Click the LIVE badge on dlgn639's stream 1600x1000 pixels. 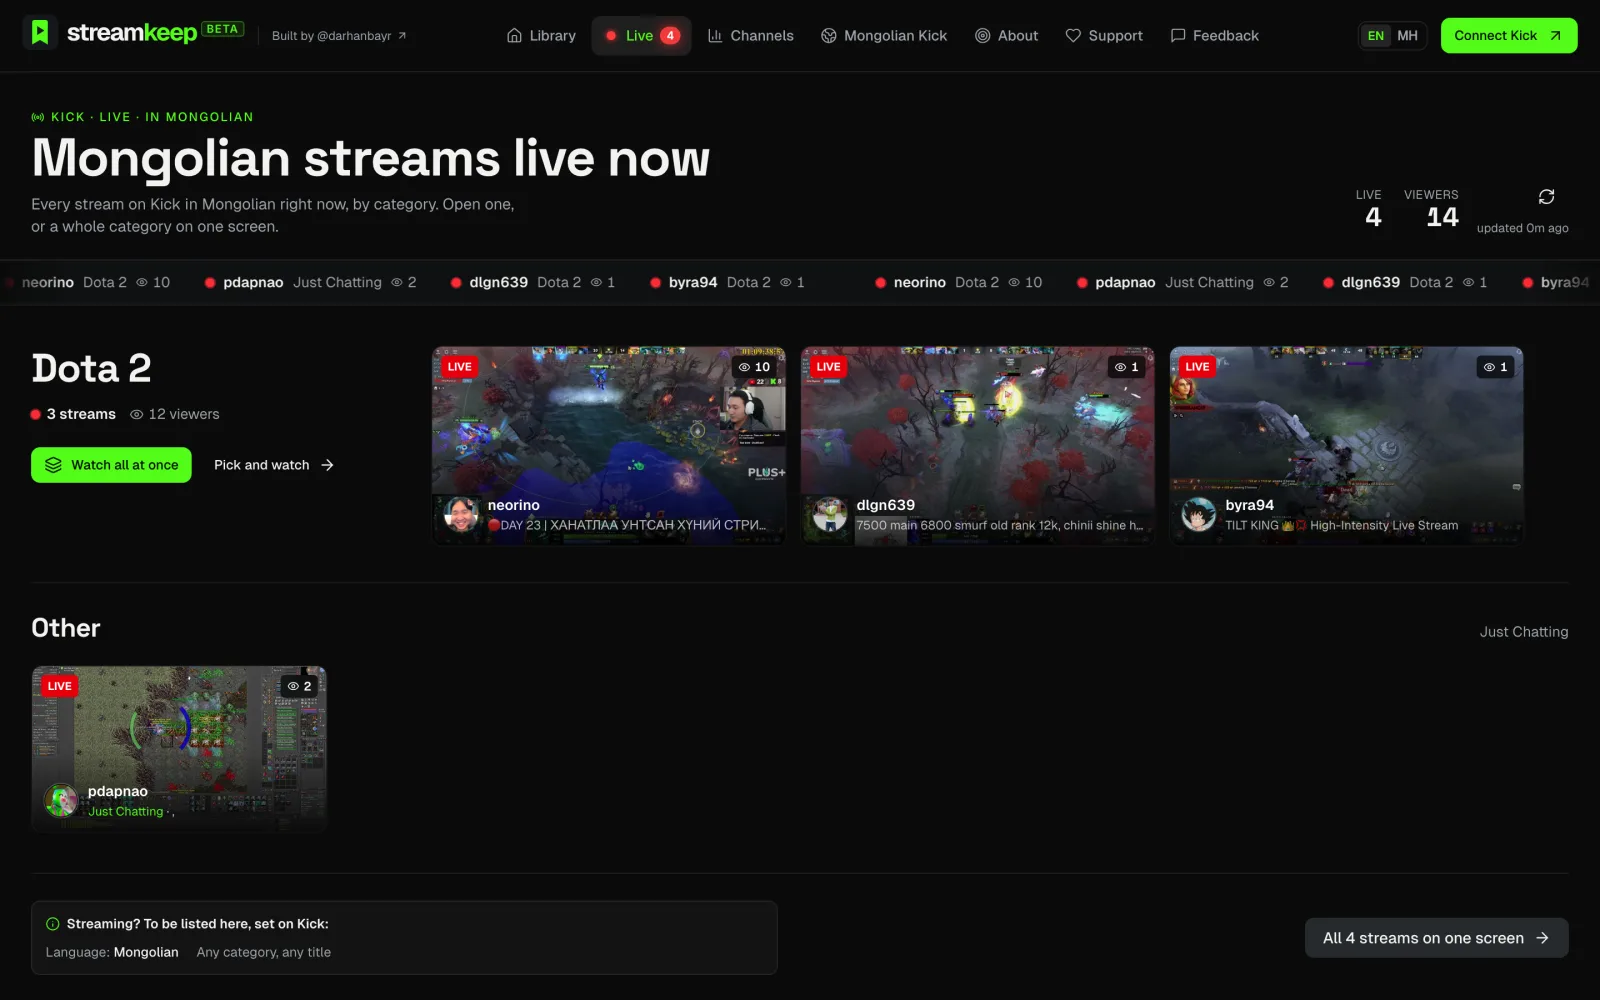point(829,367)
